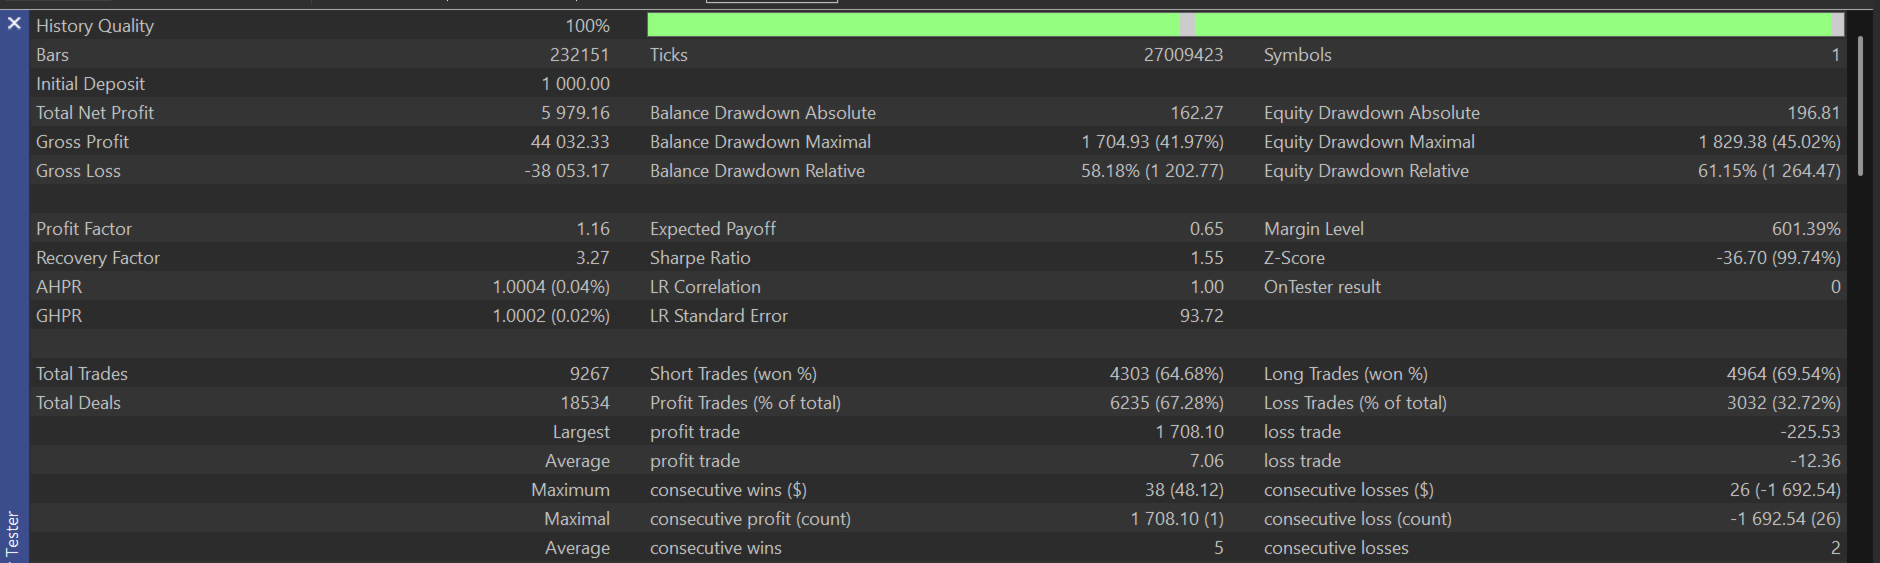
Task: Click the green History Quality bar
Action: pyautogui.click(x=1245, y=25)
